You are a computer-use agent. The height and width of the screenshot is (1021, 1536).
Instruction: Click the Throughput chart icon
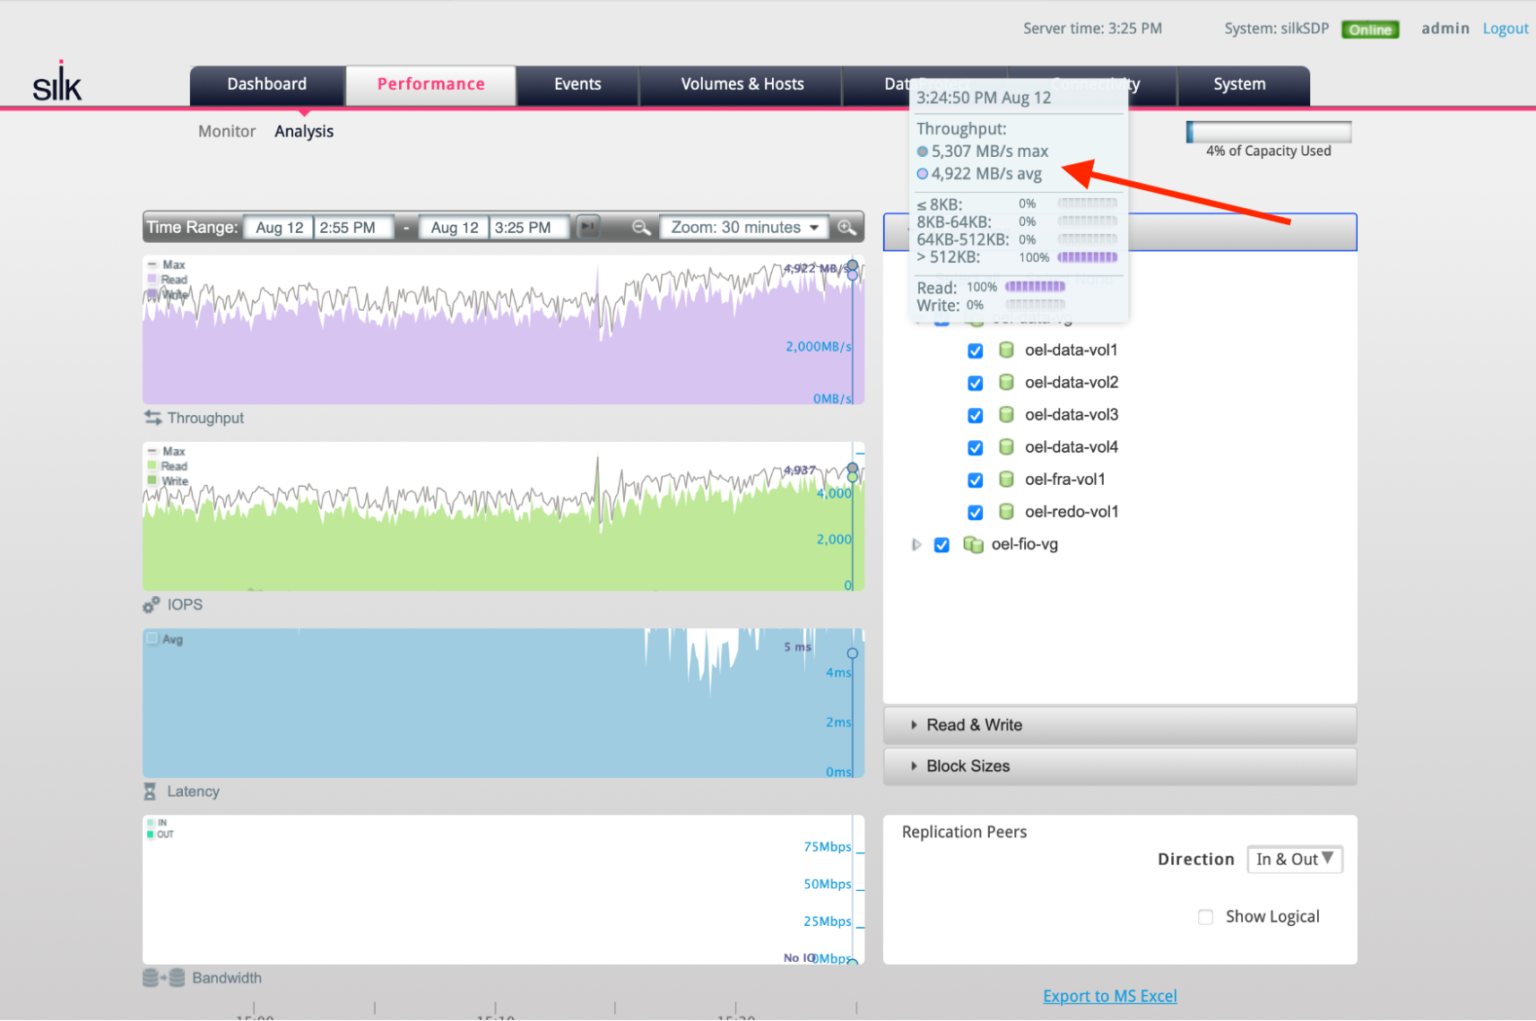[x=152, y=418]
